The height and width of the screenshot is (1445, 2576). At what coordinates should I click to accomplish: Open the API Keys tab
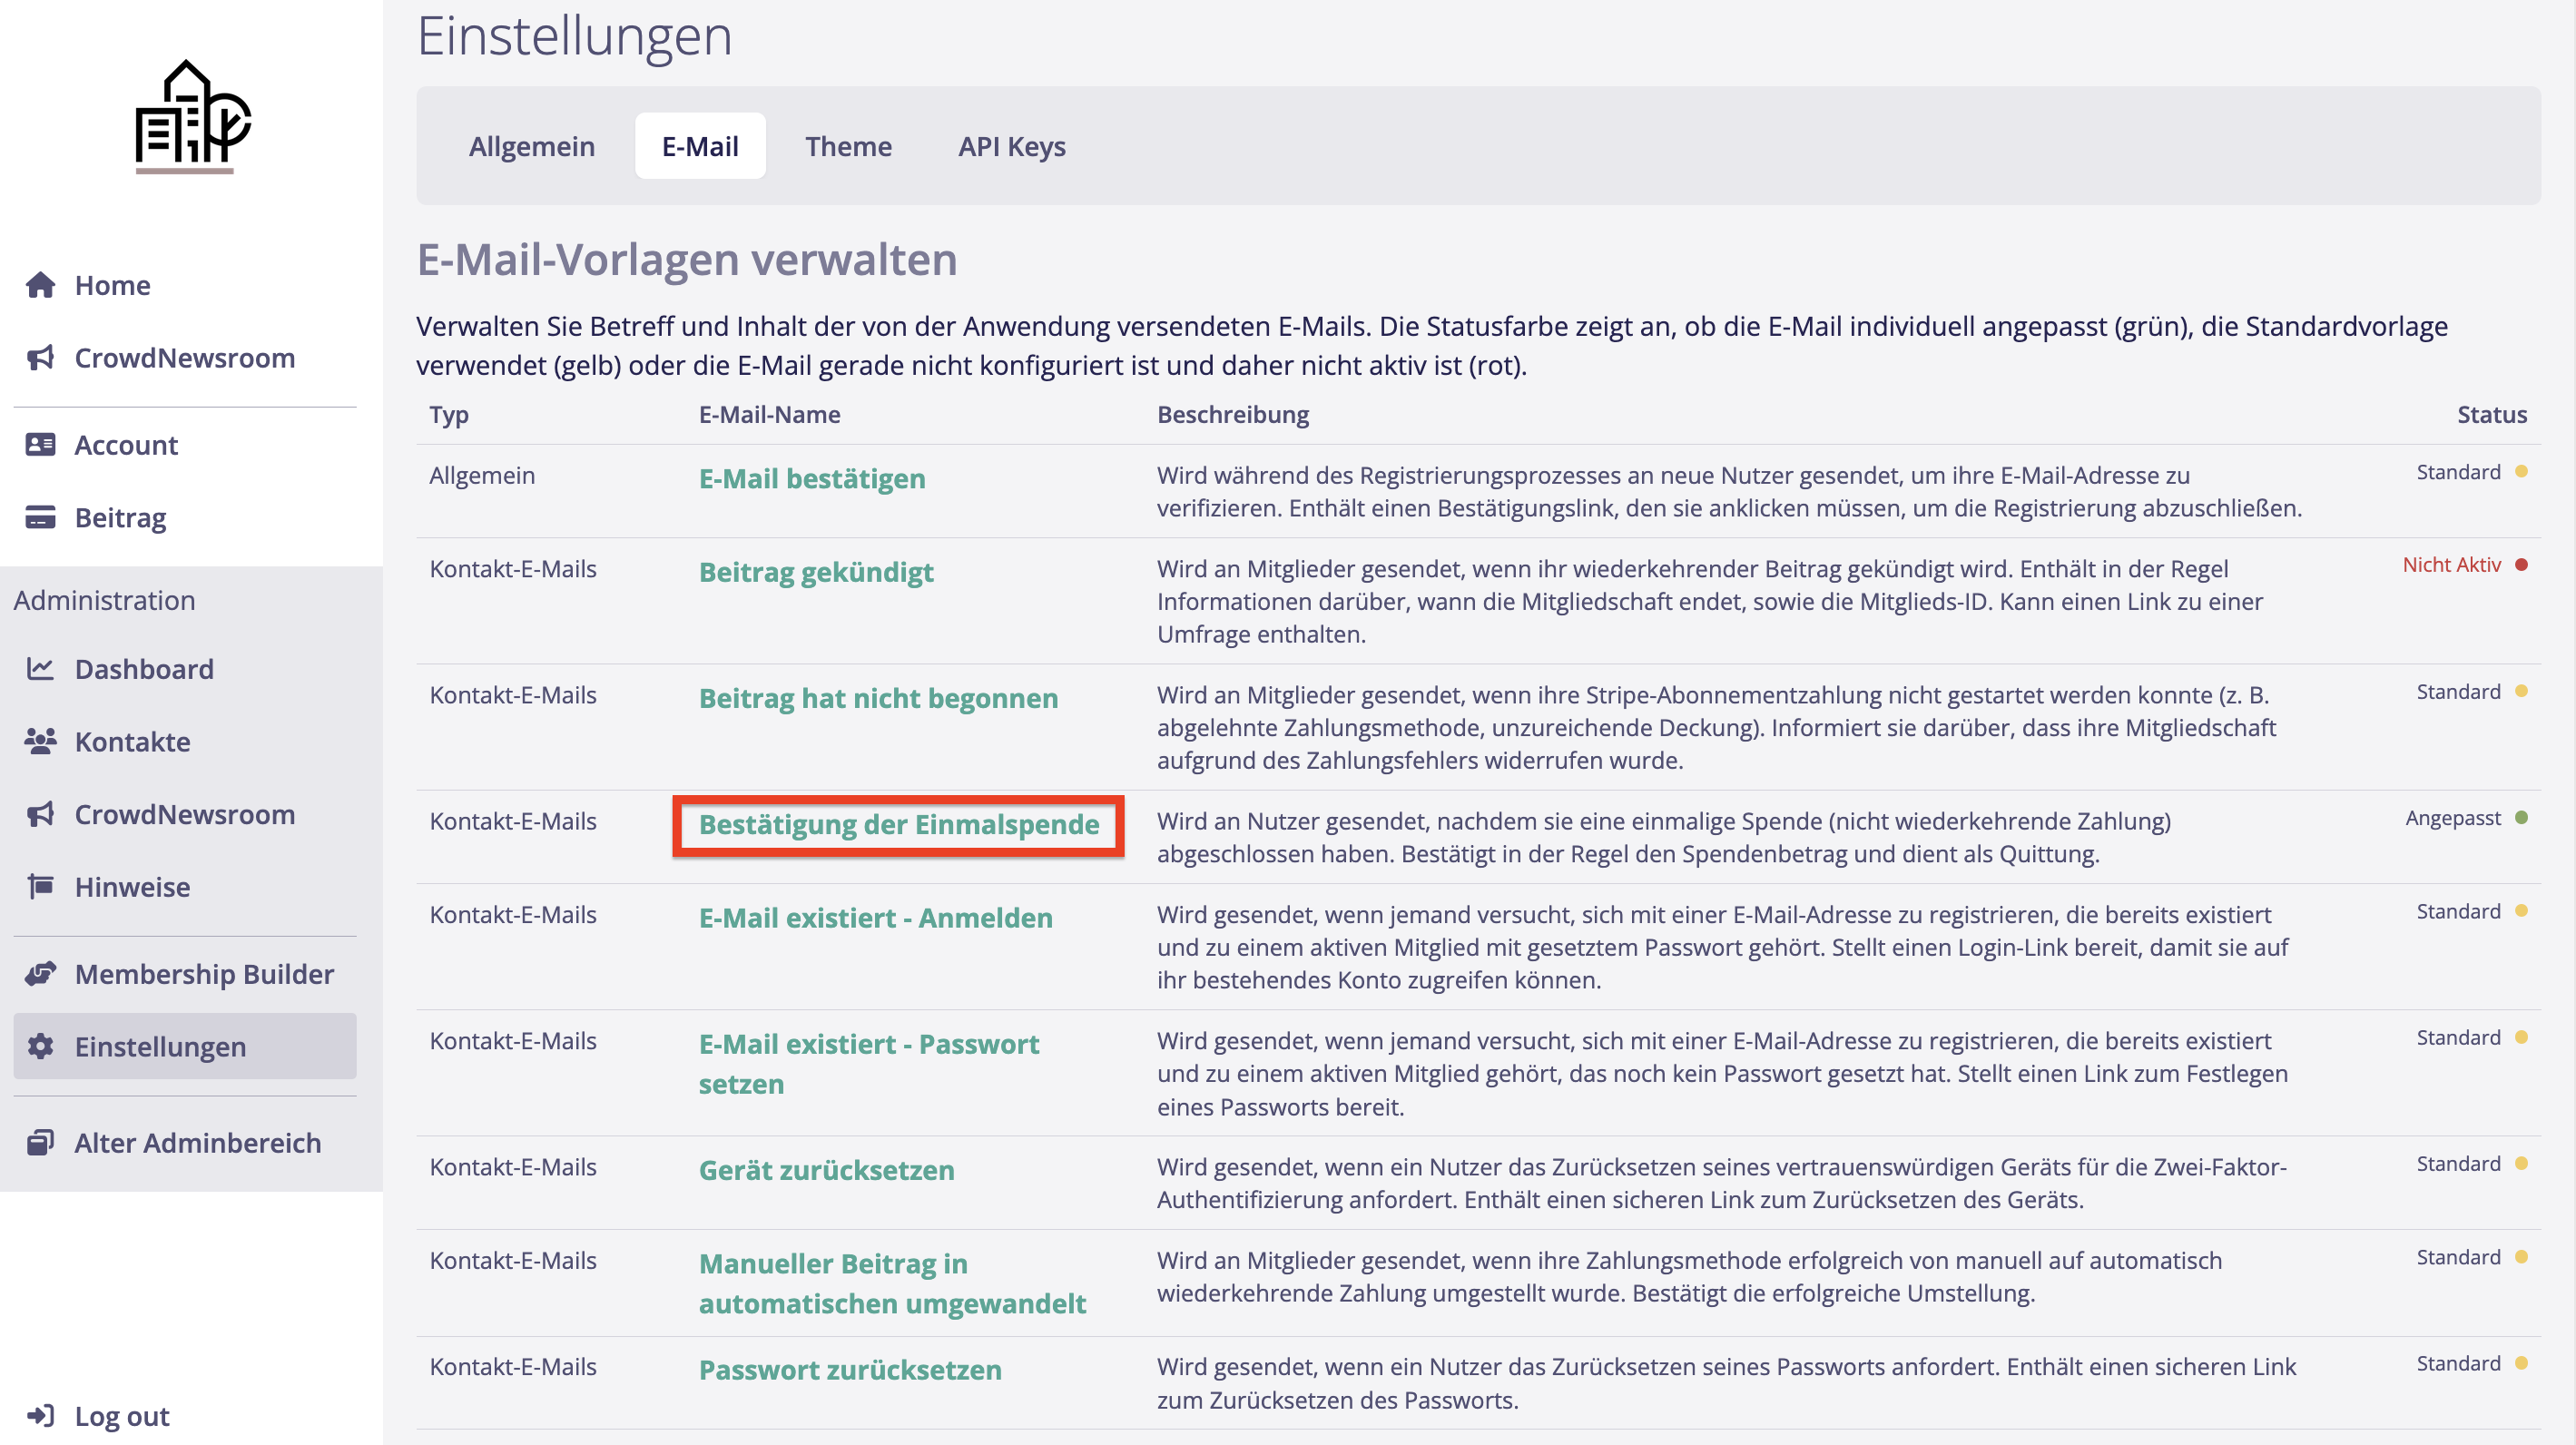[x=1011, y=146]
